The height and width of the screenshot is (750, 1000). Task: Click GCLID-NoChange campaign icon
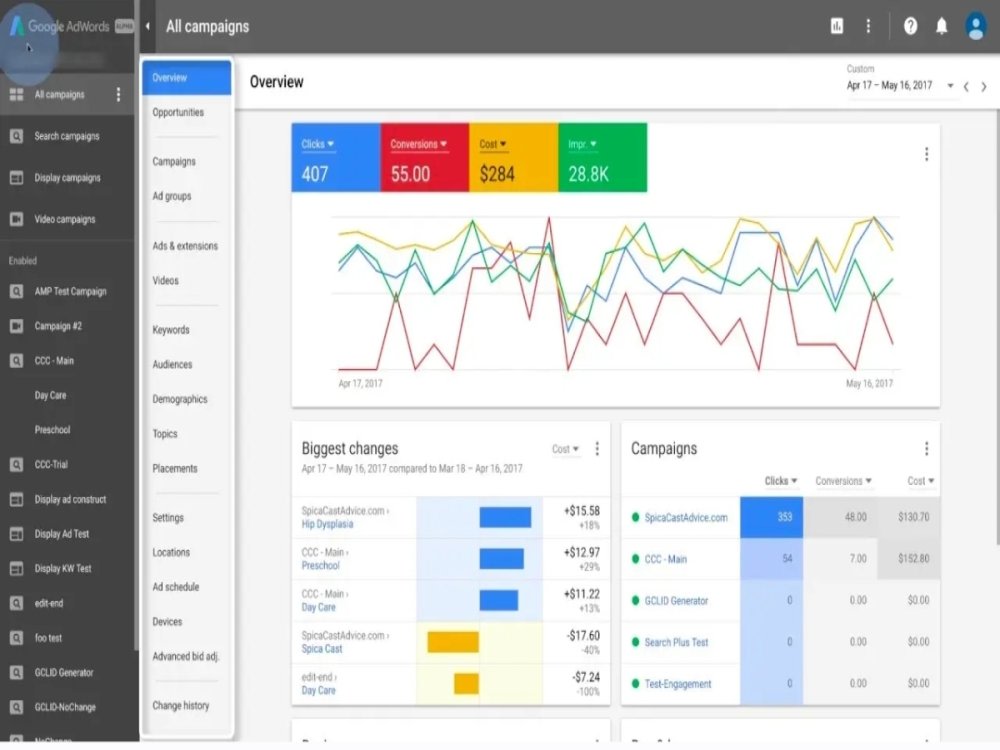pyautogui.click(x=17, y=707)
